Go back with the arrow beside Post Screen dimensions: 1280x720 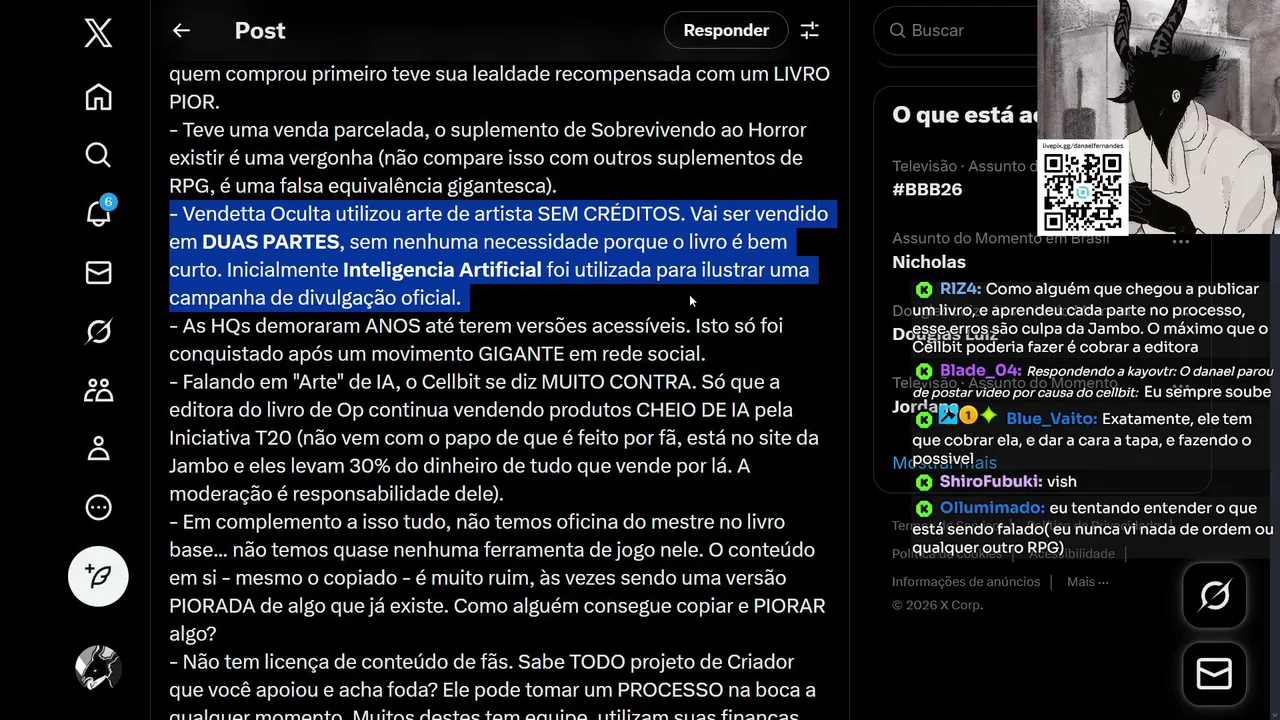[181, 31]
